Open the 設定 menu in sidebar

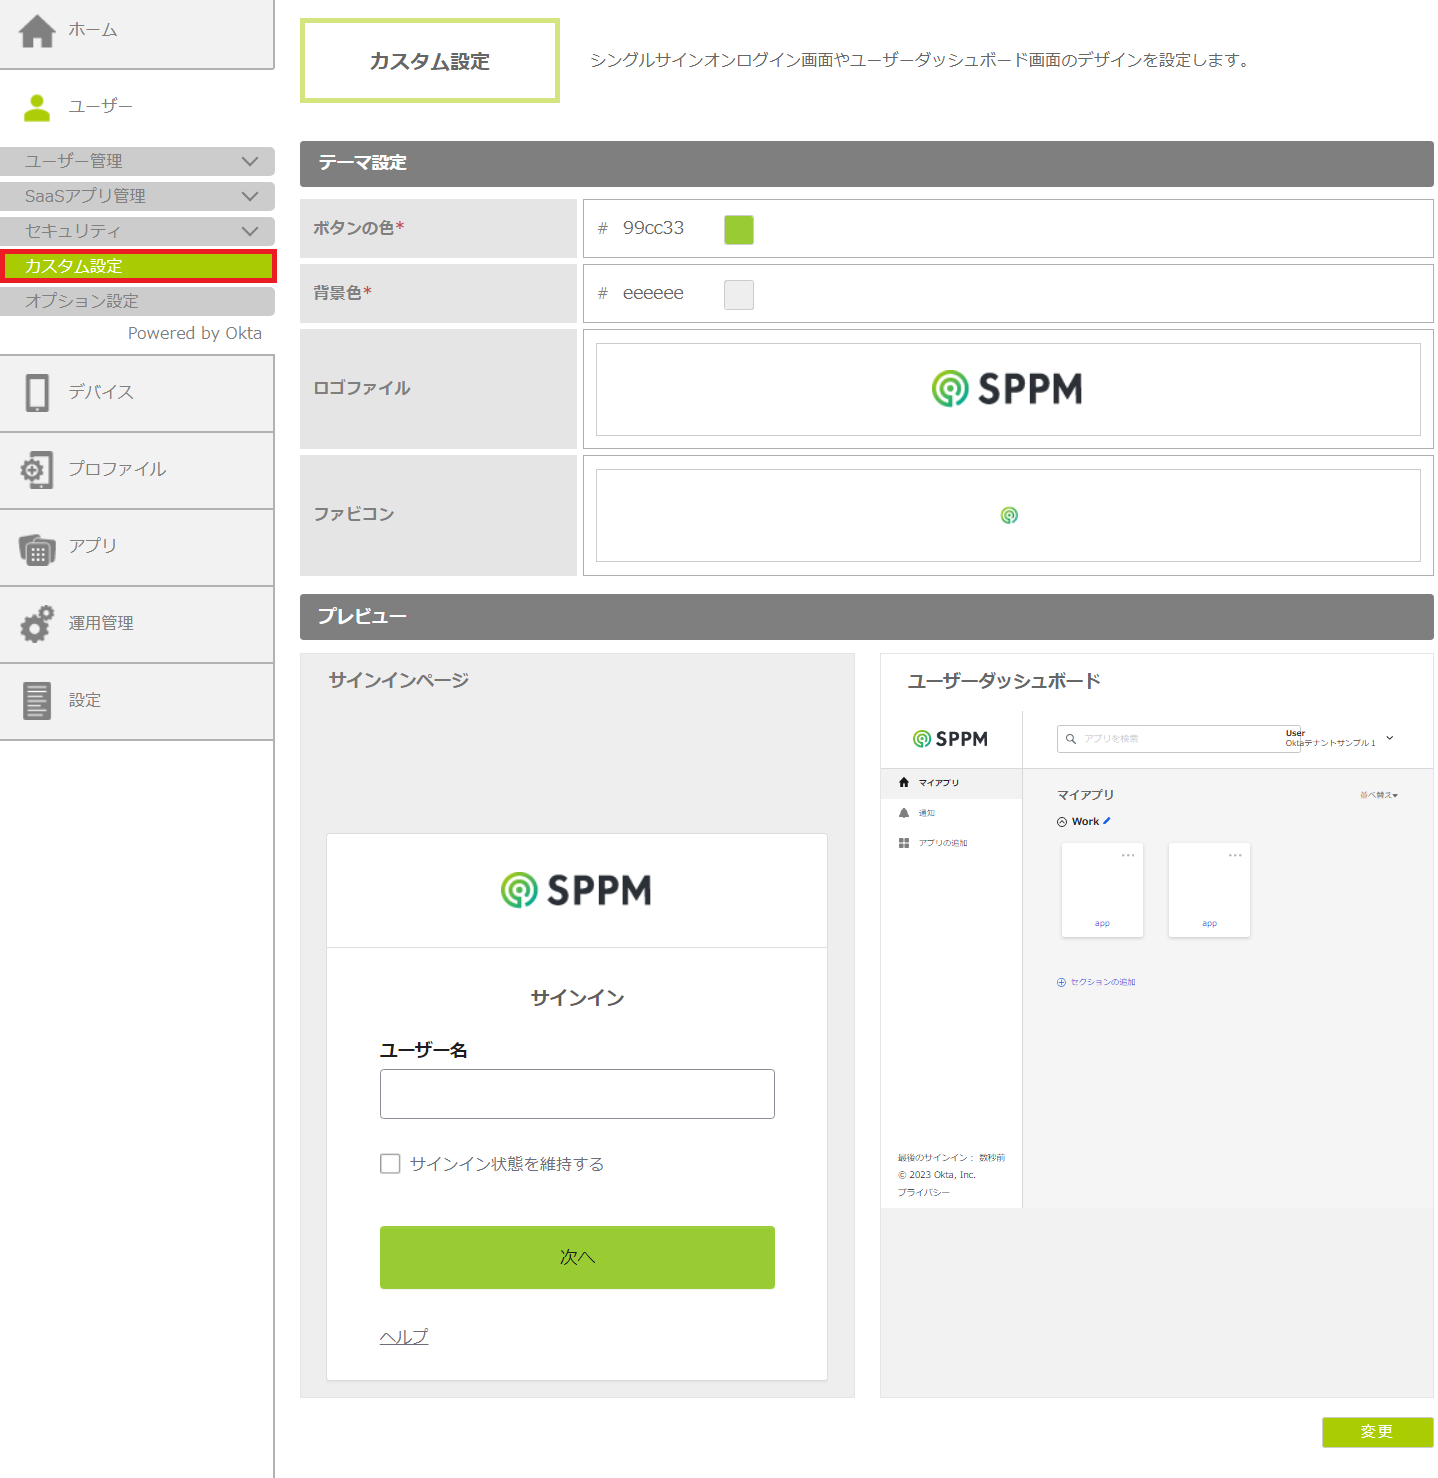coord(137,701)
